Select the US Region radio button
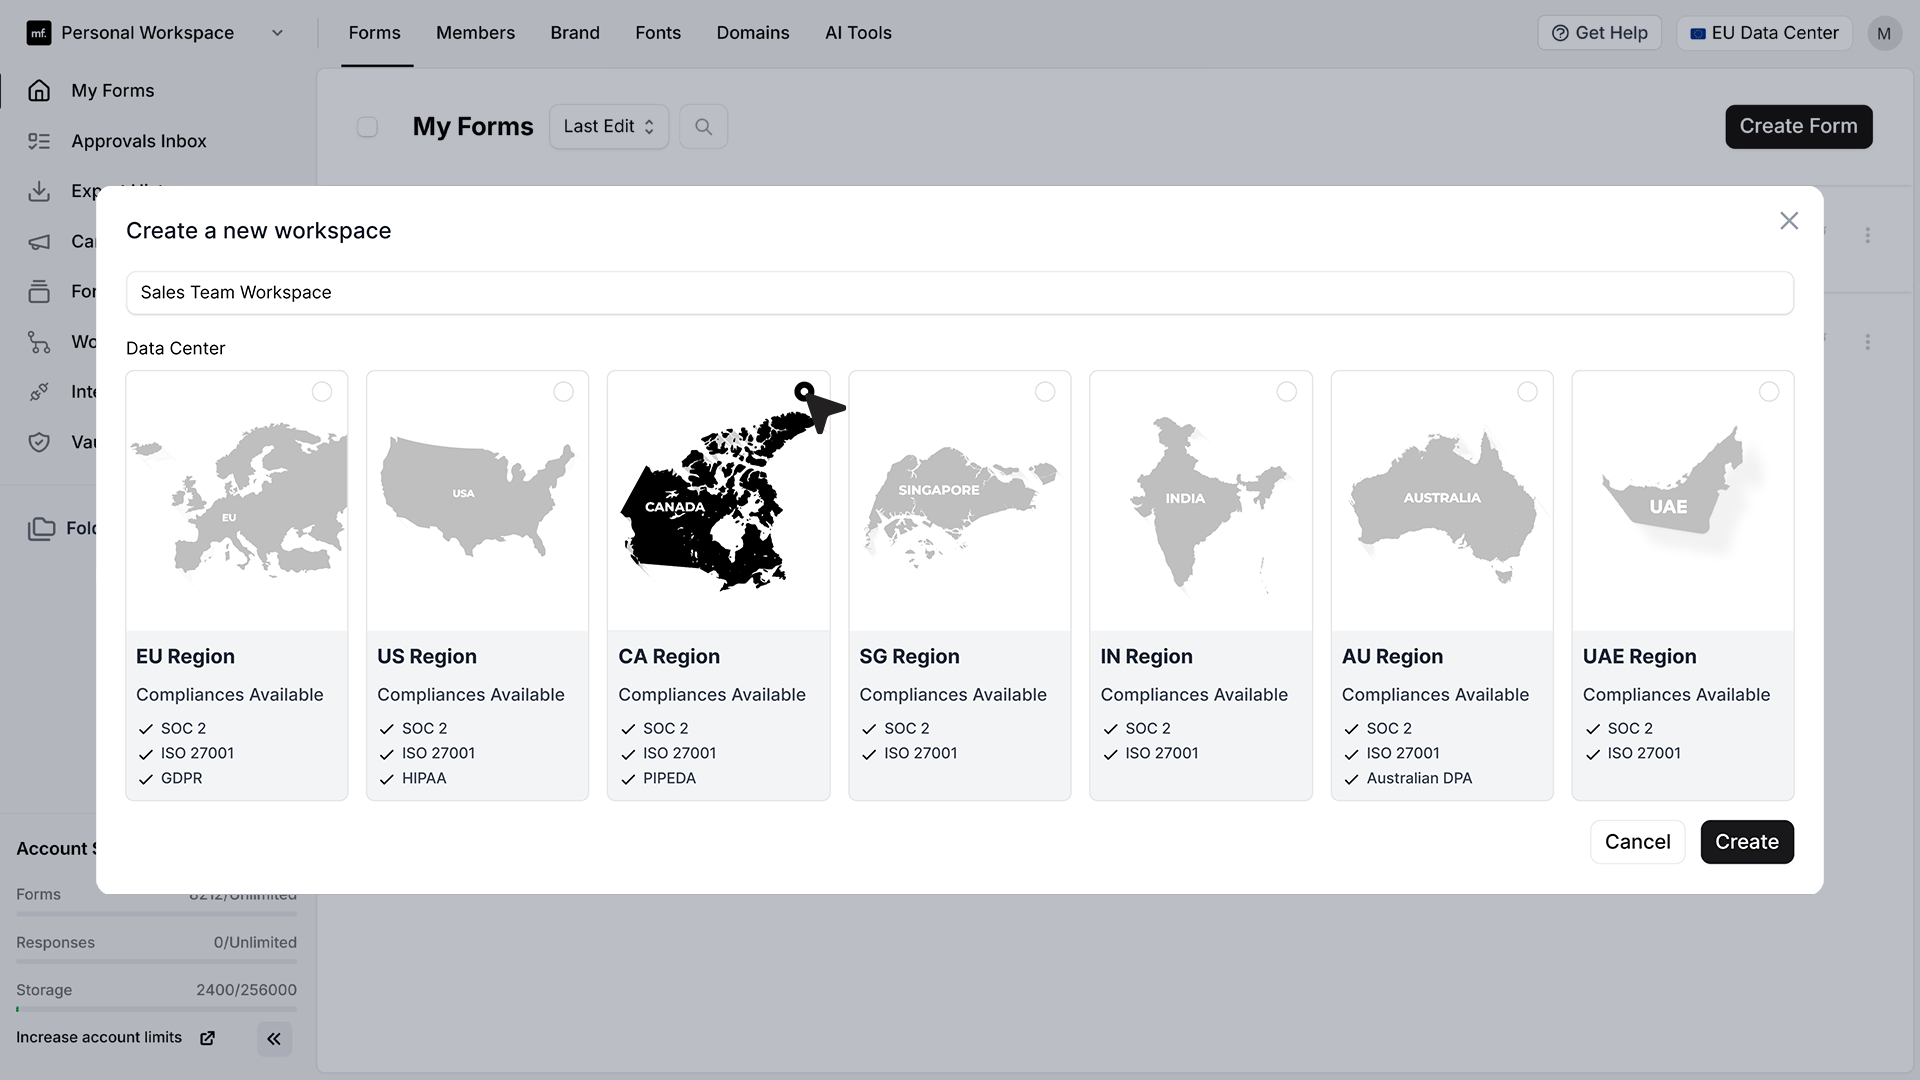 click(564, 392)
